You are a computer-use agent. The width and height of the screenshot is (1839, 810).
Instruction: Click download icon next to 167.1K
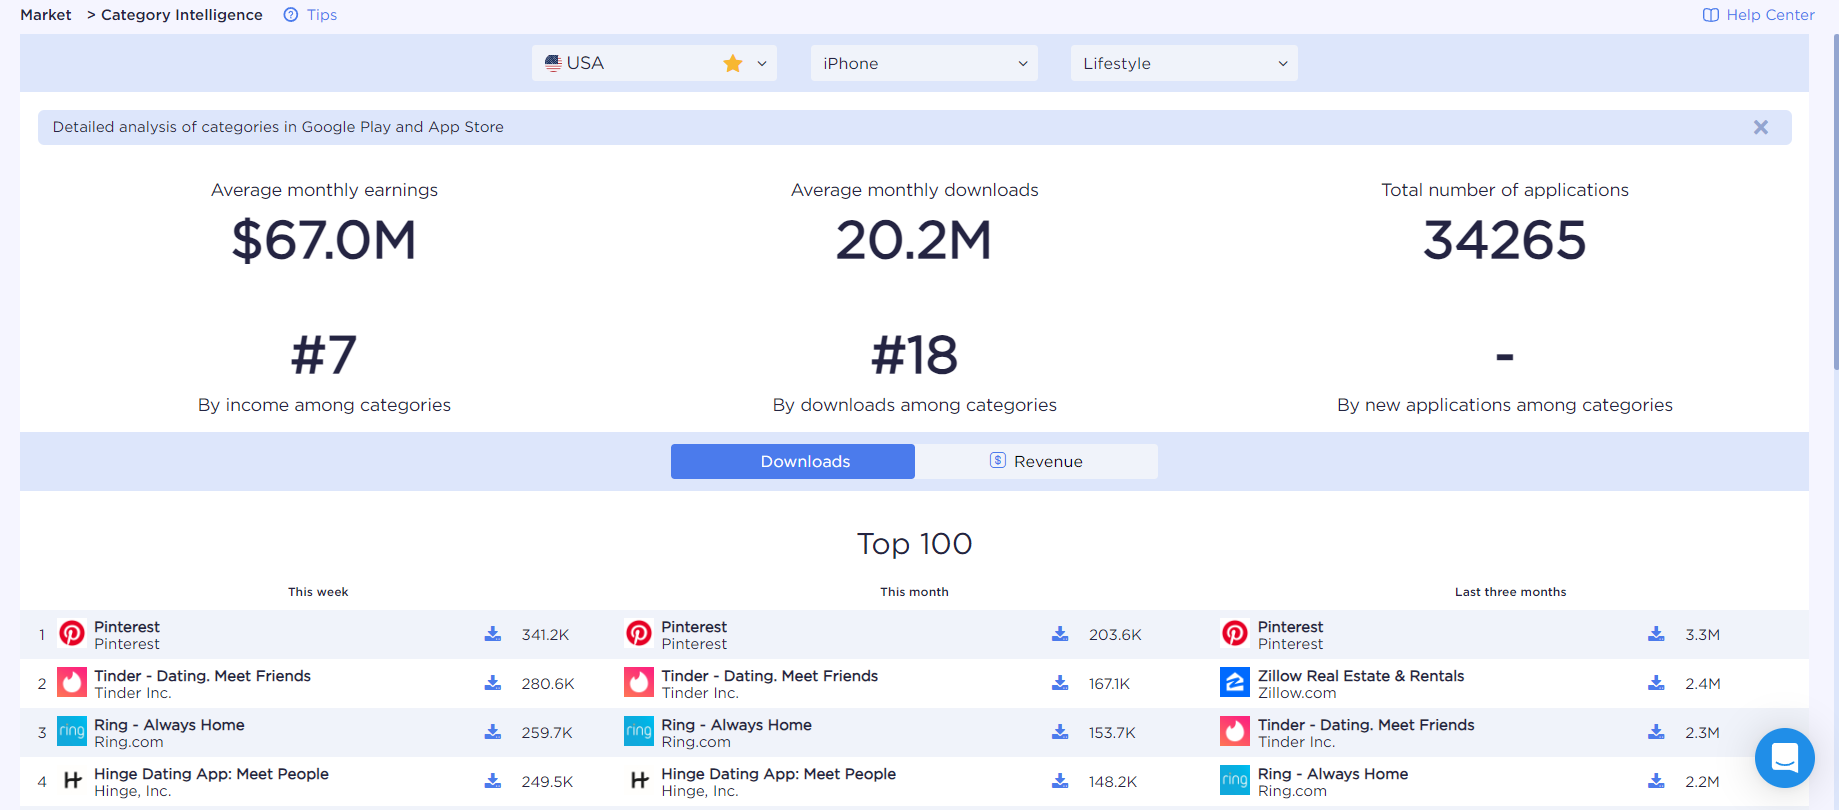point(1060,683)
